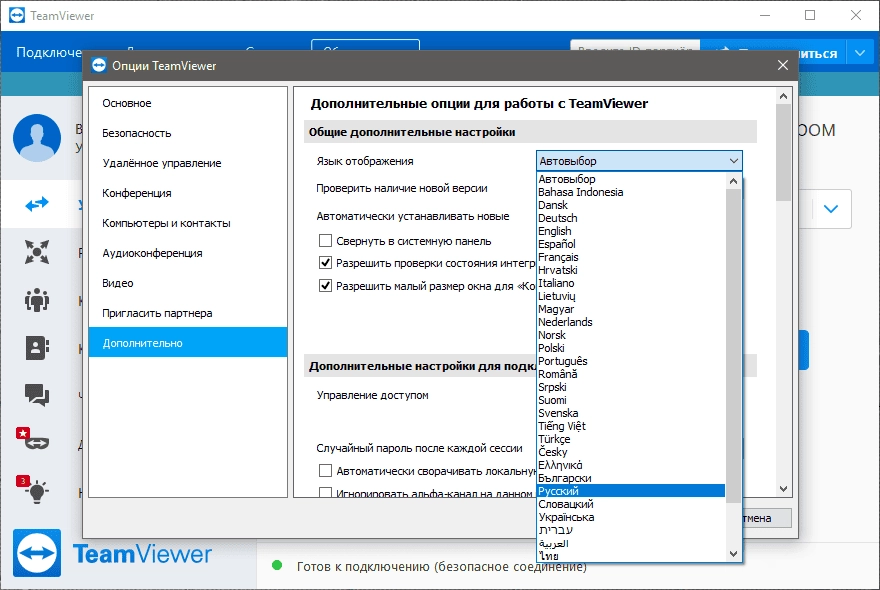Choose 'Polski' language
The image size is (880, 590).
pyautogui.click(x=631, y=348)
